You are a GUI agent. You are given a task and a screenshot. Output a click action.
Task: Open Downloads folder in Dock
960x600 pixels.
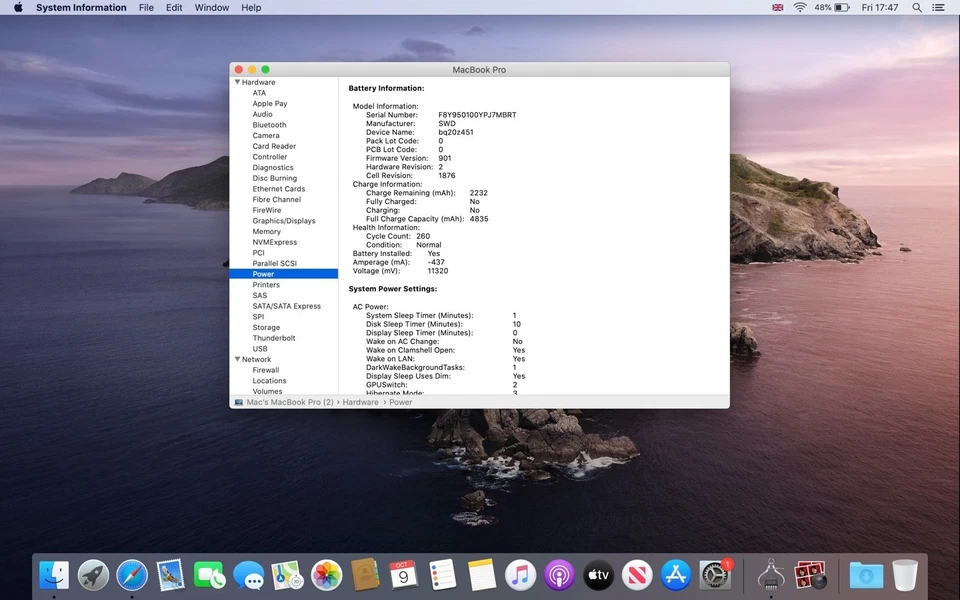pyautogui.click(x=866, y=576)
